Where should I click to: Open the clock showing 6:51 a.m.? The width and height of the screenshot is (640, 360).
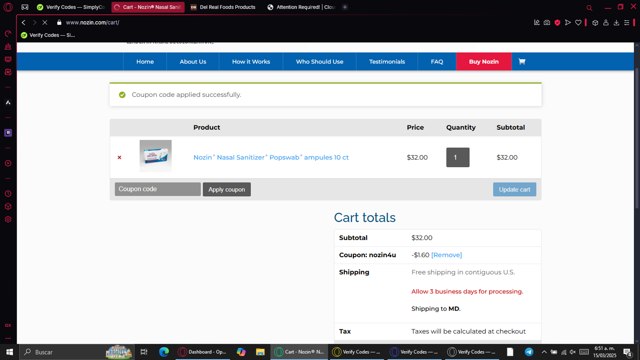coord(605,352)
